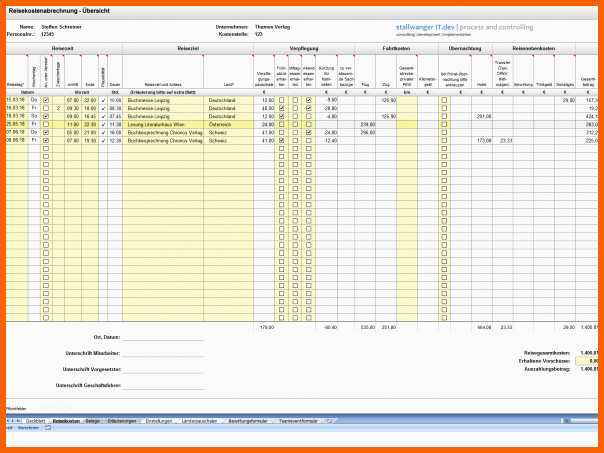This screenshot has height=453, width=604.
Task: Select the Auszahlungsbetrag value
Action: tap(589, 369)
